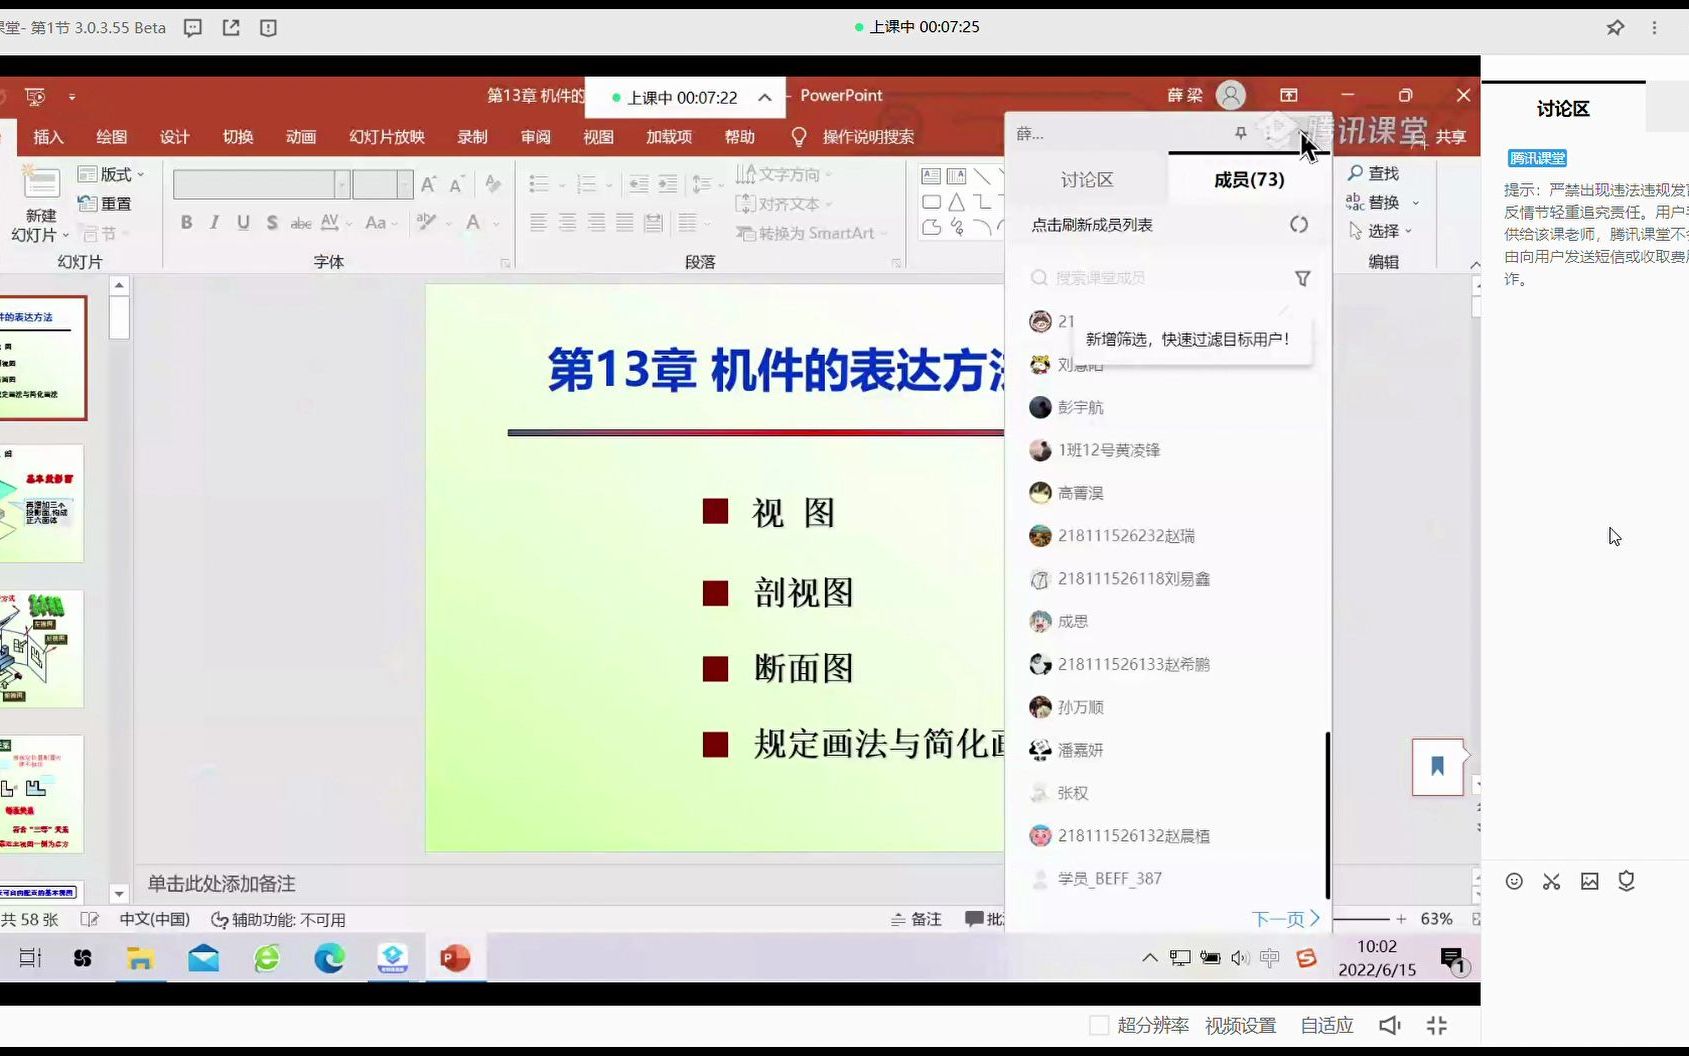Image resolution: width=1689 pixels, height=1056 pixels.
Task: Open the 视图 ribbon tab
Action: click(598, 137)
